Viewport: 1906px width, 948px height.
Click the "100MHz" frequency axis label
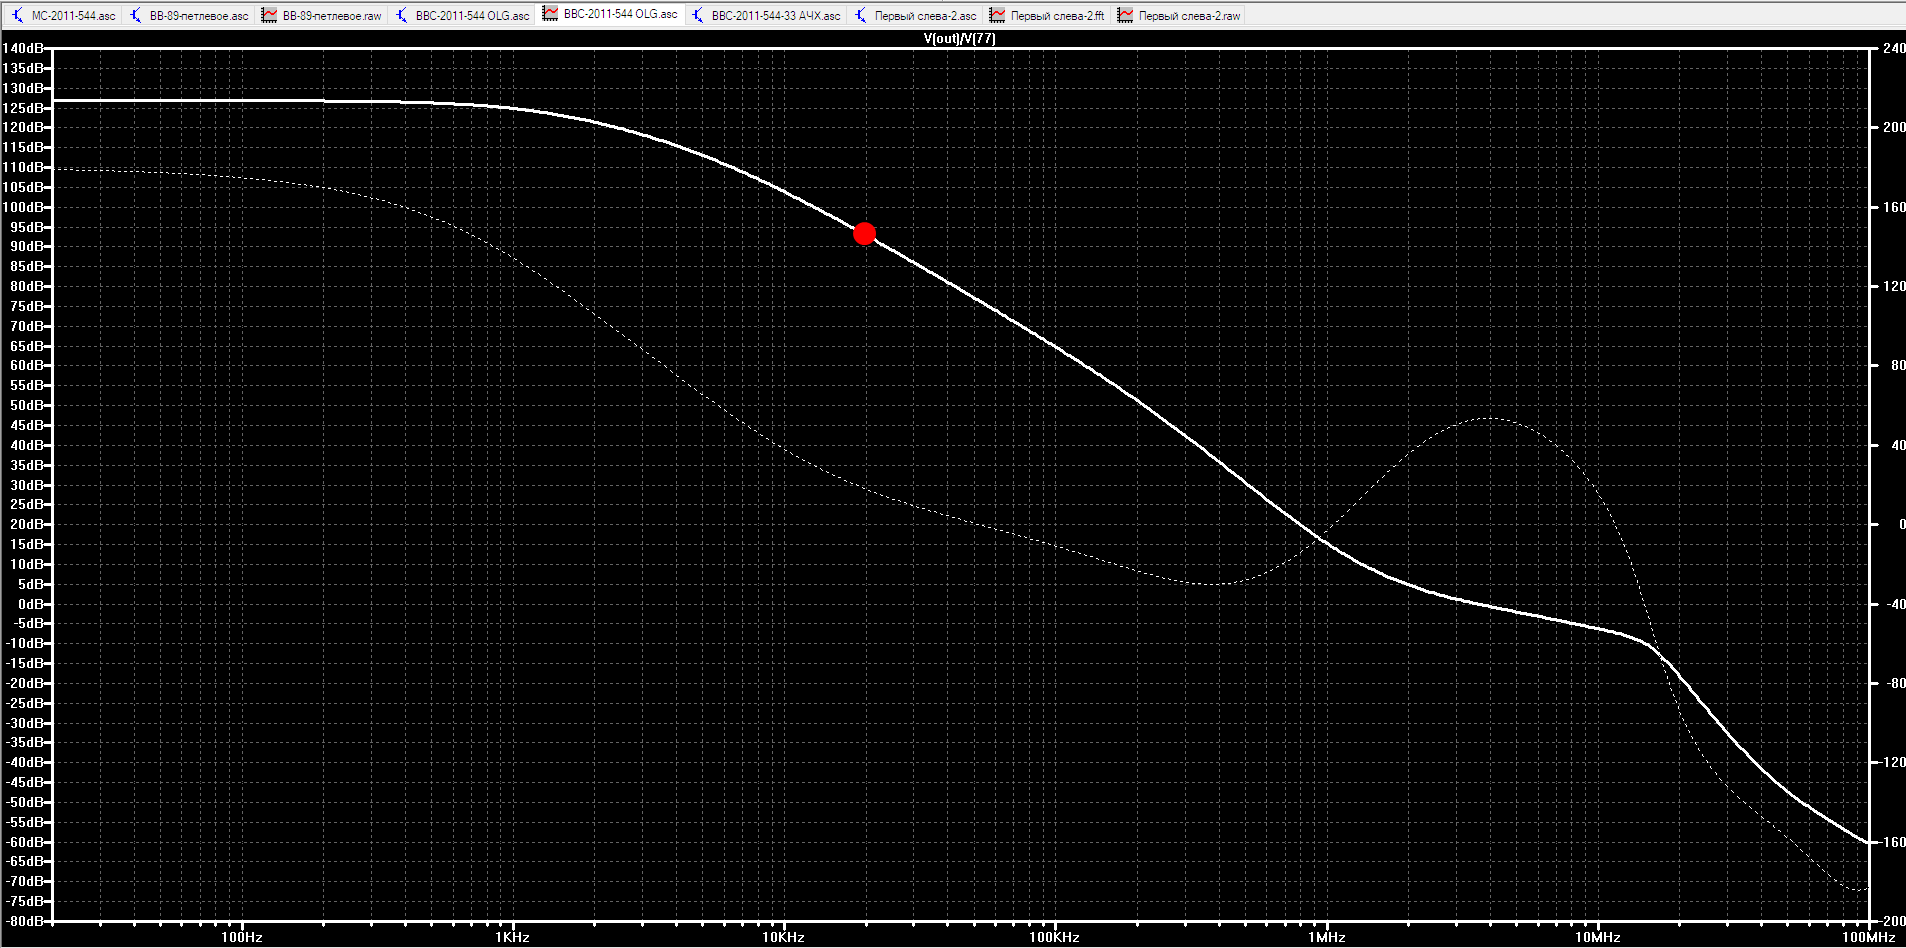pos(1869,937)
